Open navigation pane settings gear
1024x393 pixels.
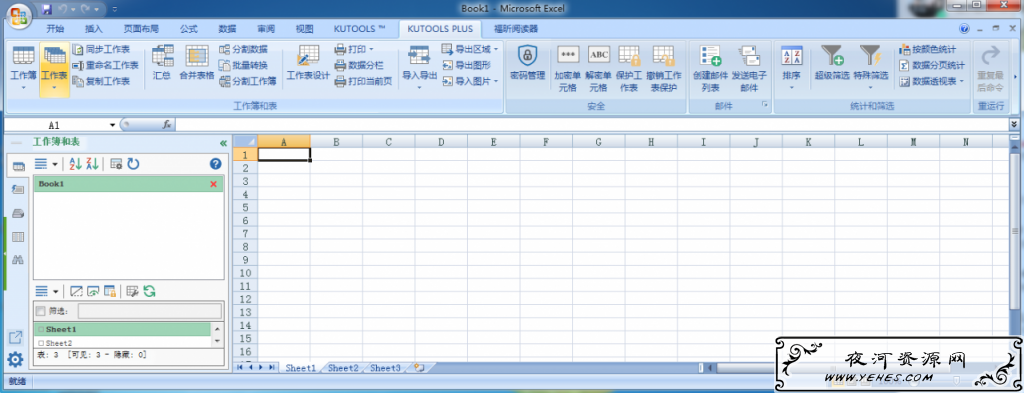click(15, 359)
